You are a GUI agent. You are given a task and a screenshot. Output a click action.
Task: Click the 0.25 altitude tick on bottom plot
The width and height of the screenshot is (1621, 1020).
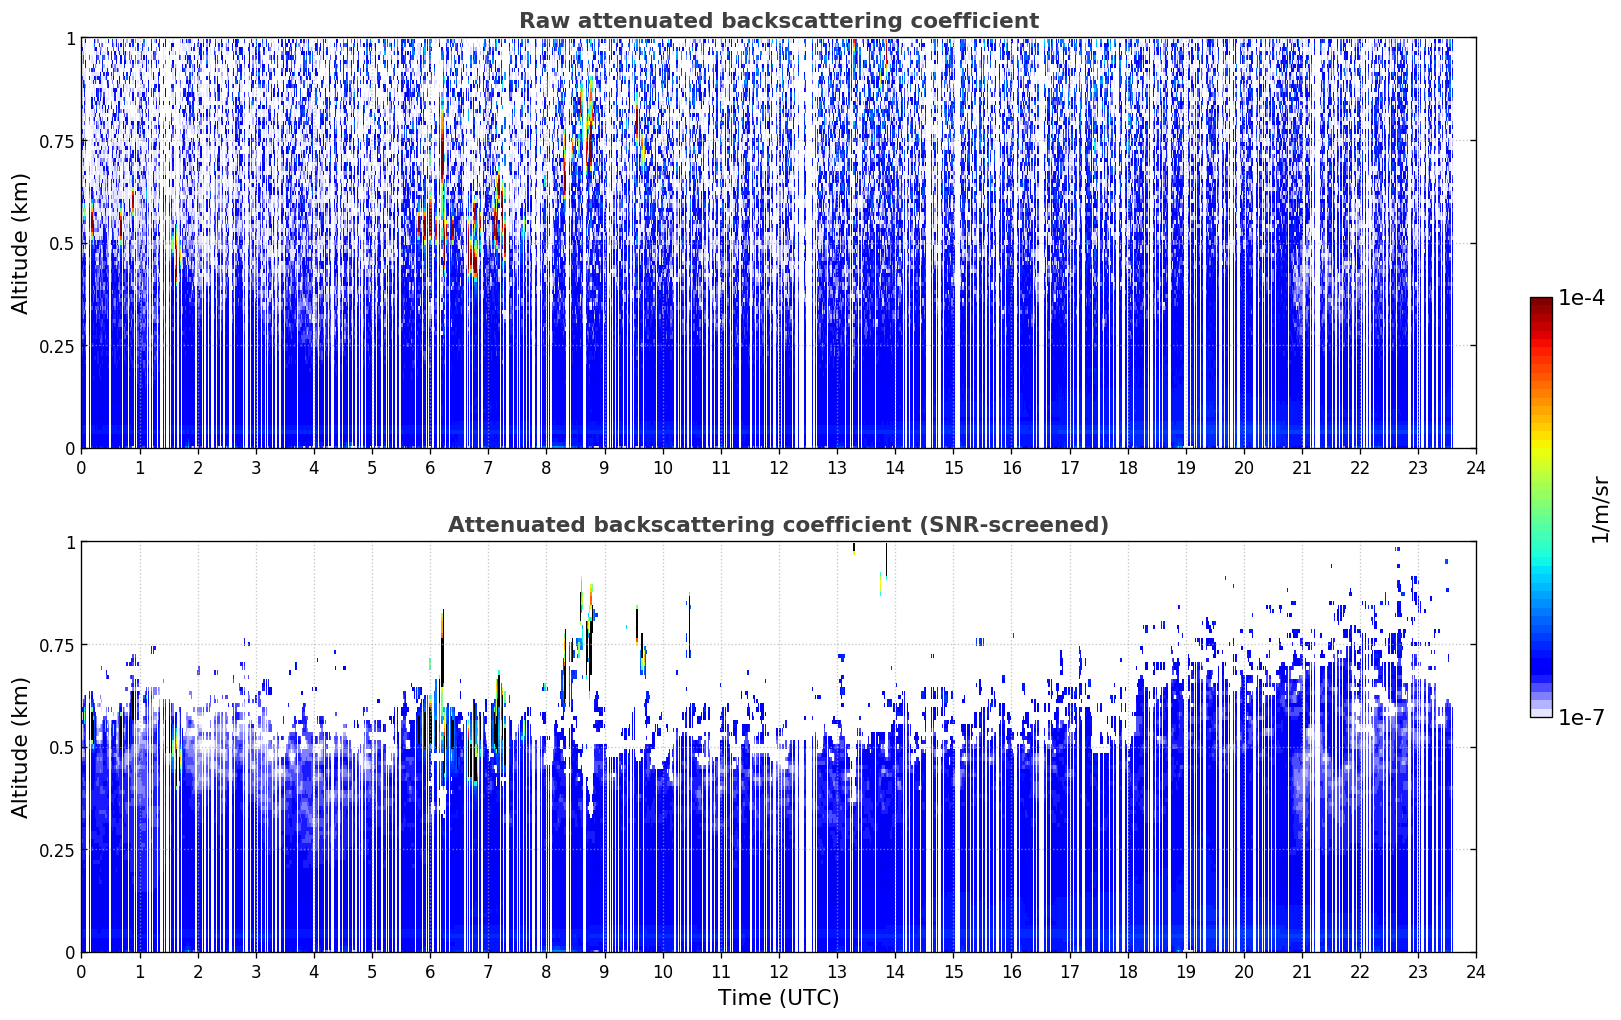coord(57,850)
